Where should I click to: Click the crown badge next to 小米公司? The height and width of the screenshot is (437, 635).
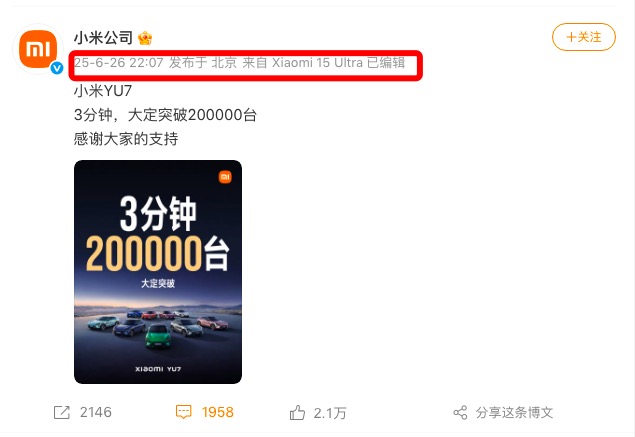pyautogui.click(x=145, y=38)
